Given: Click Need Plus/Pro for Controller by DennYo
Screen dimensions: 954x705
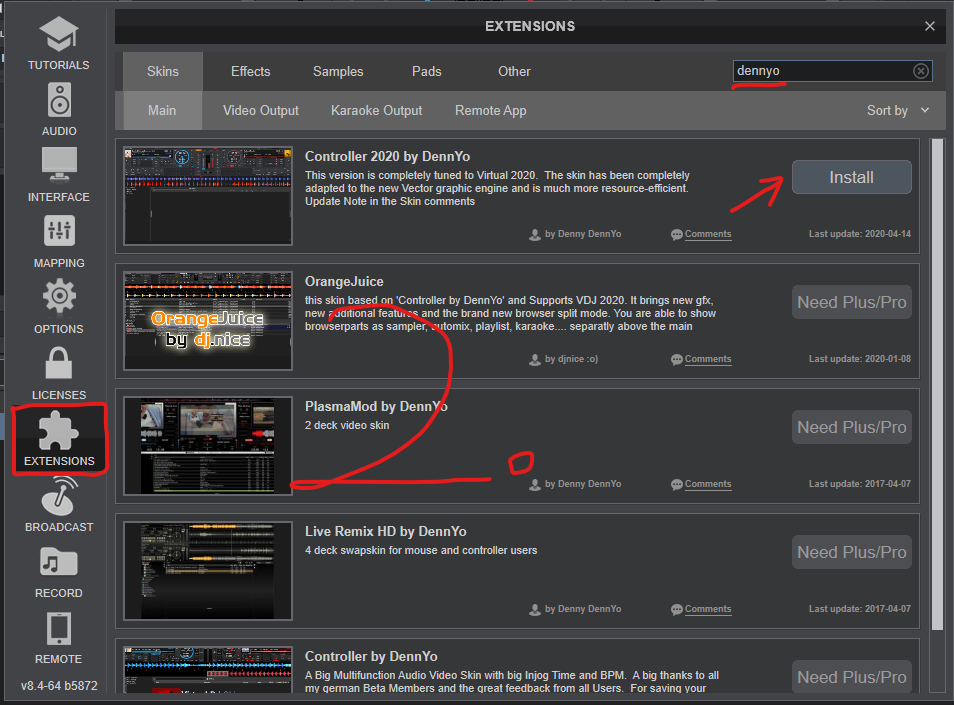Looking at the screenshot, I should click(x=851, y=677).
